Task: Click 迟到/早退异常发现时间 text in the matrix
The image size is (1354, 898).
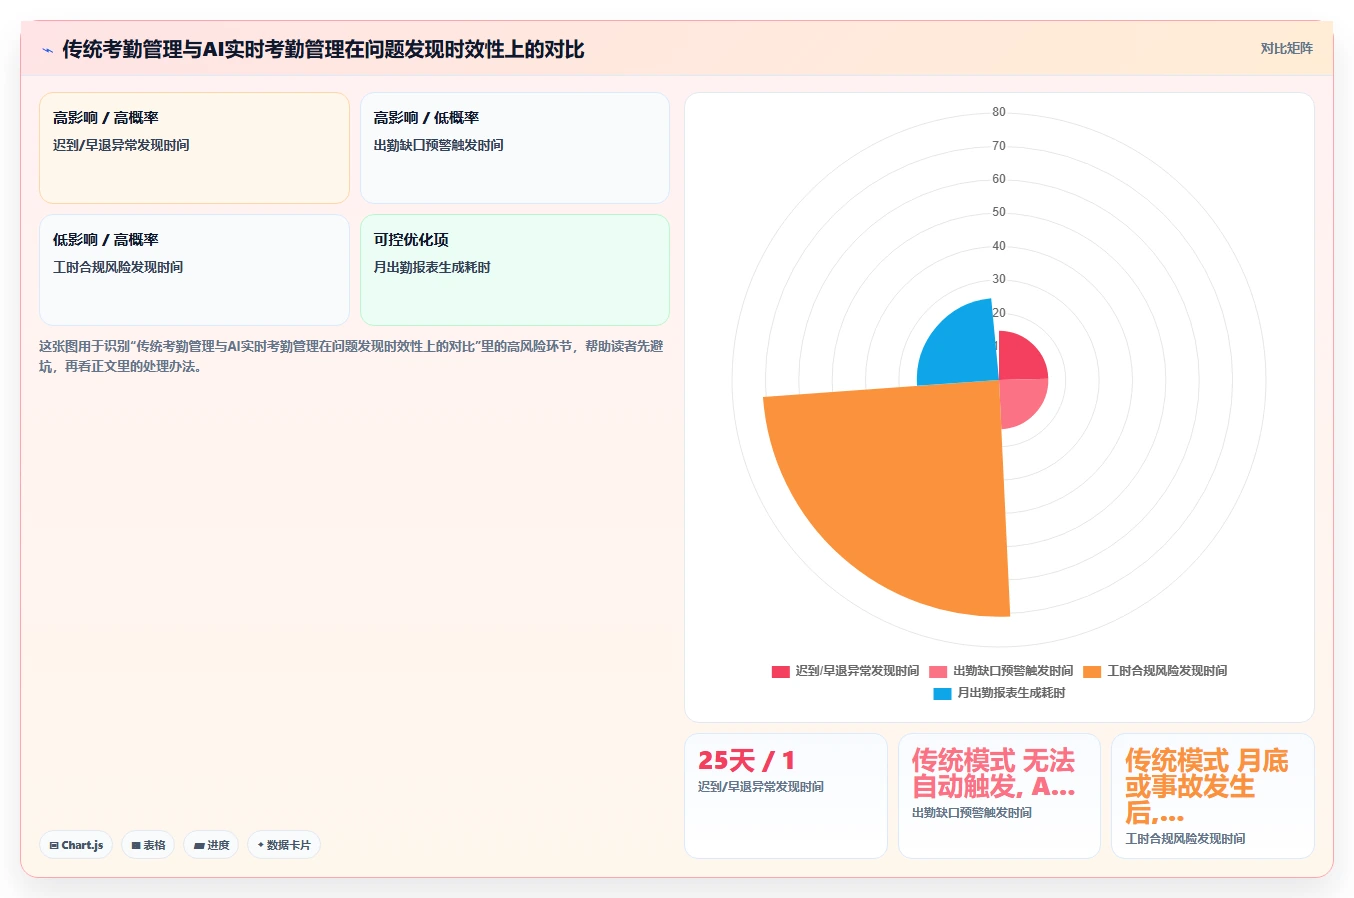Action: click(121, 145)
